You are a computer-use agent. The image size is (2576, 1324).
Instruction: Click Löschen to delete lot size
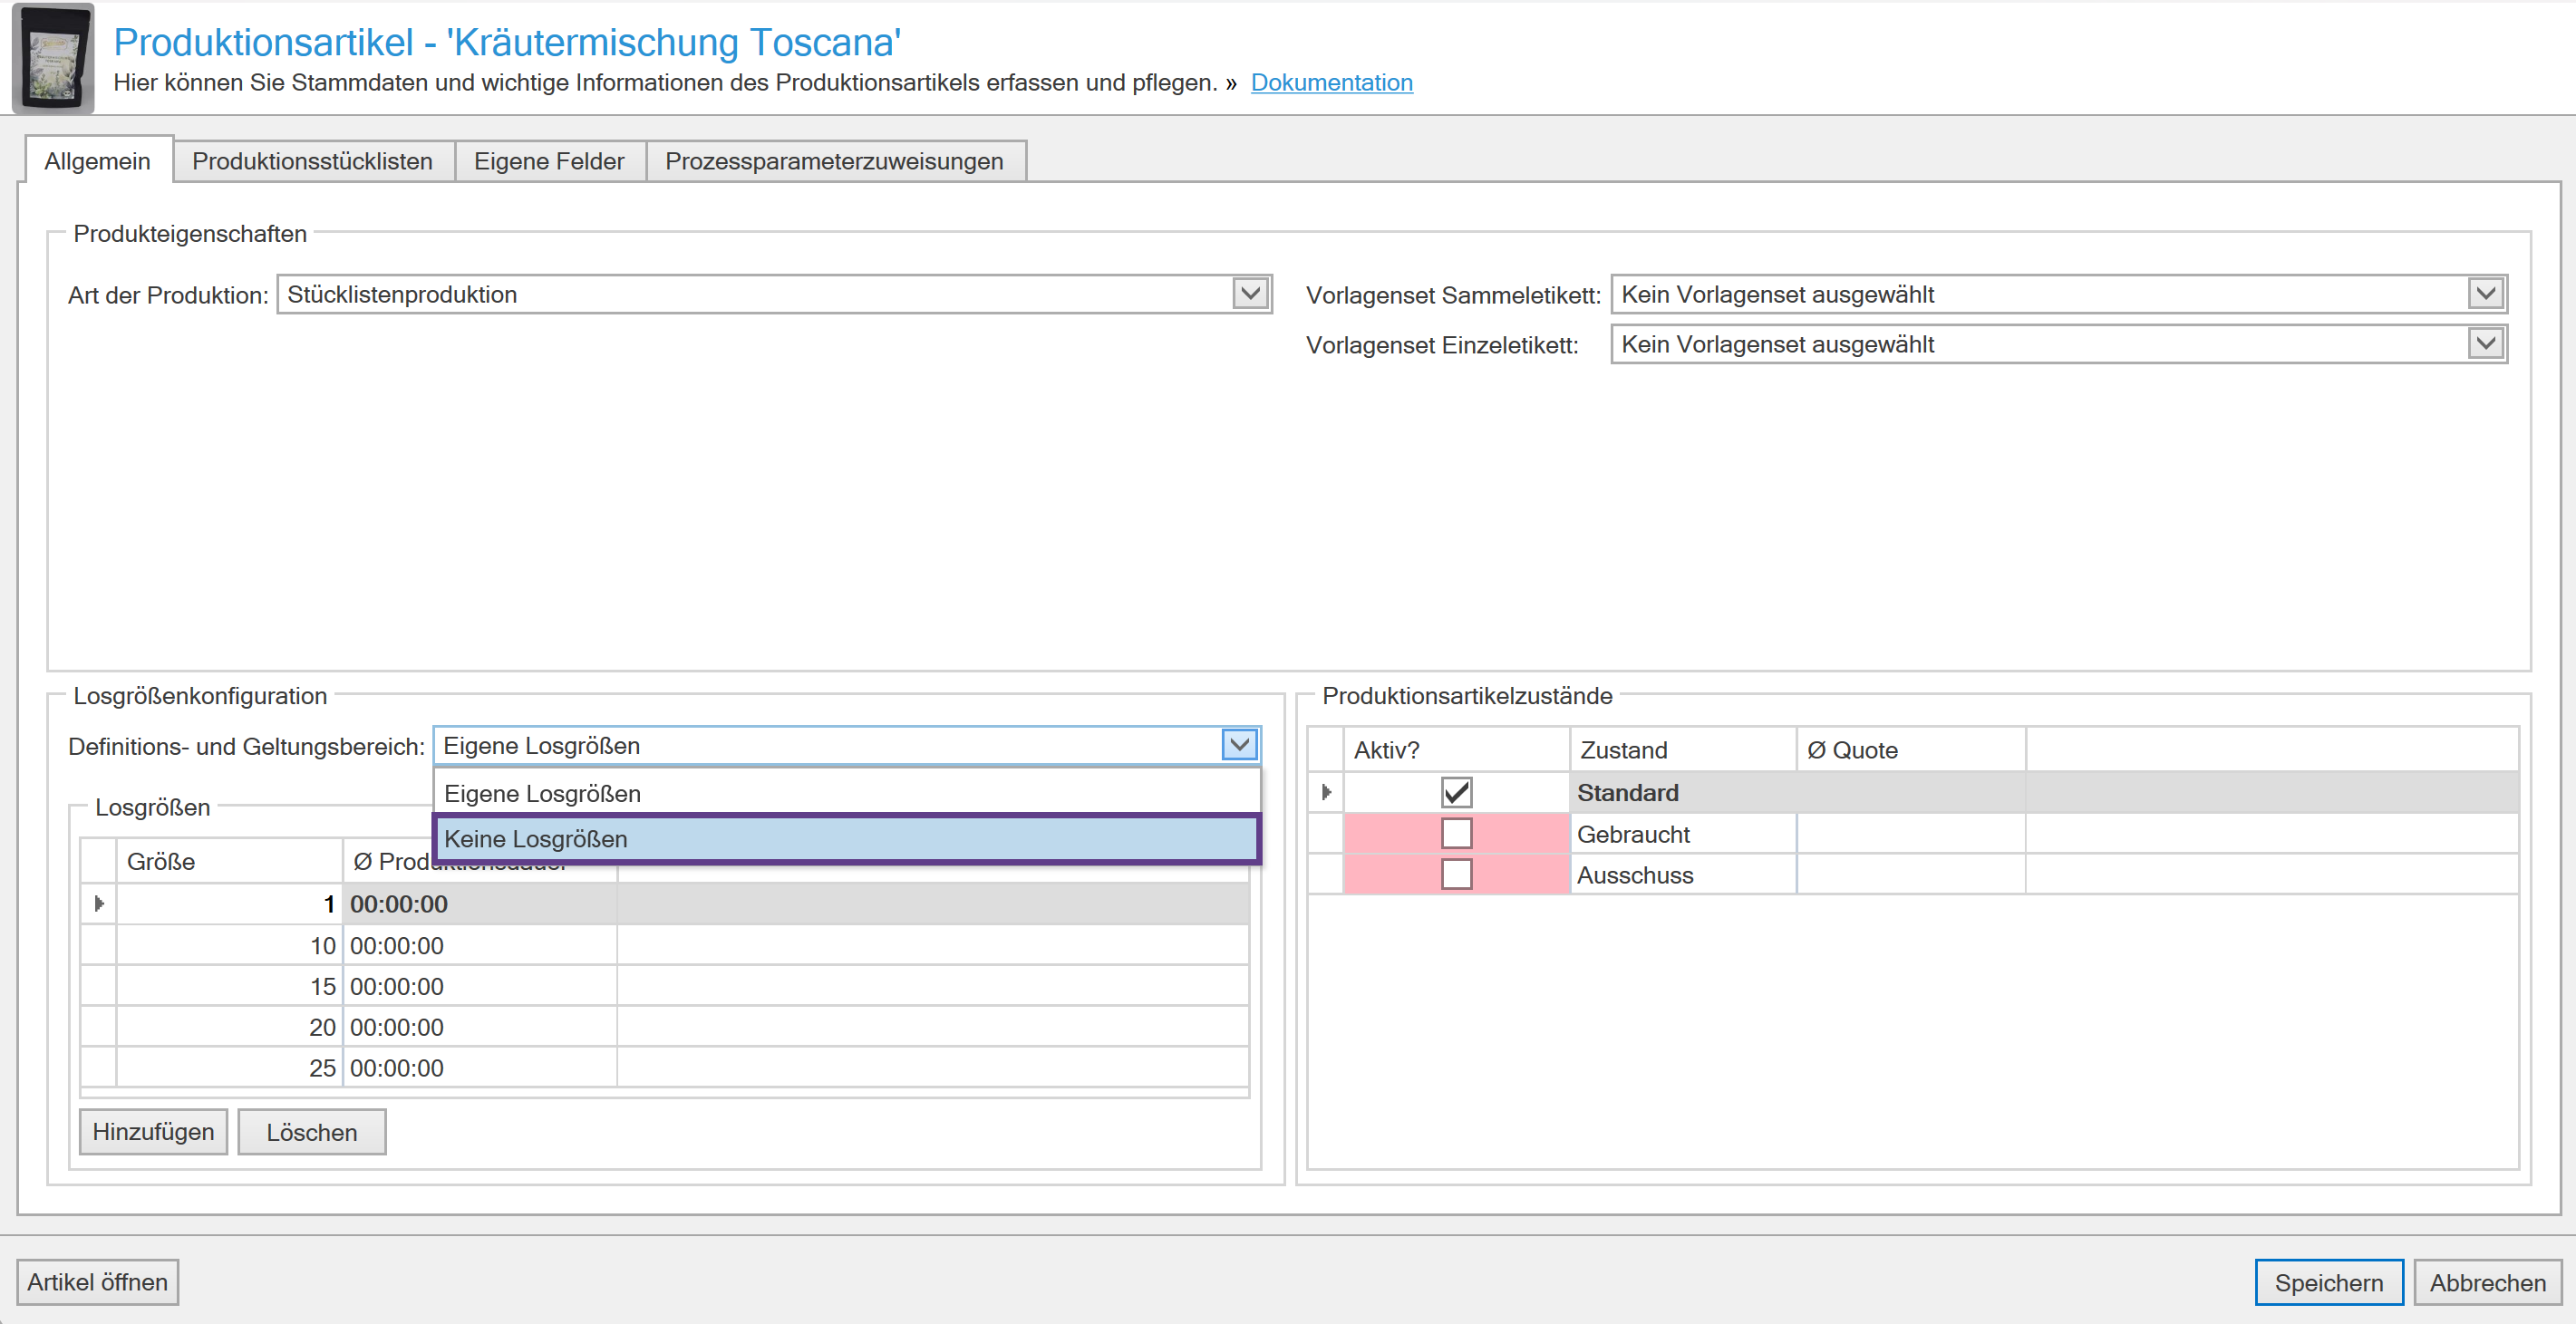(311, 1132)
